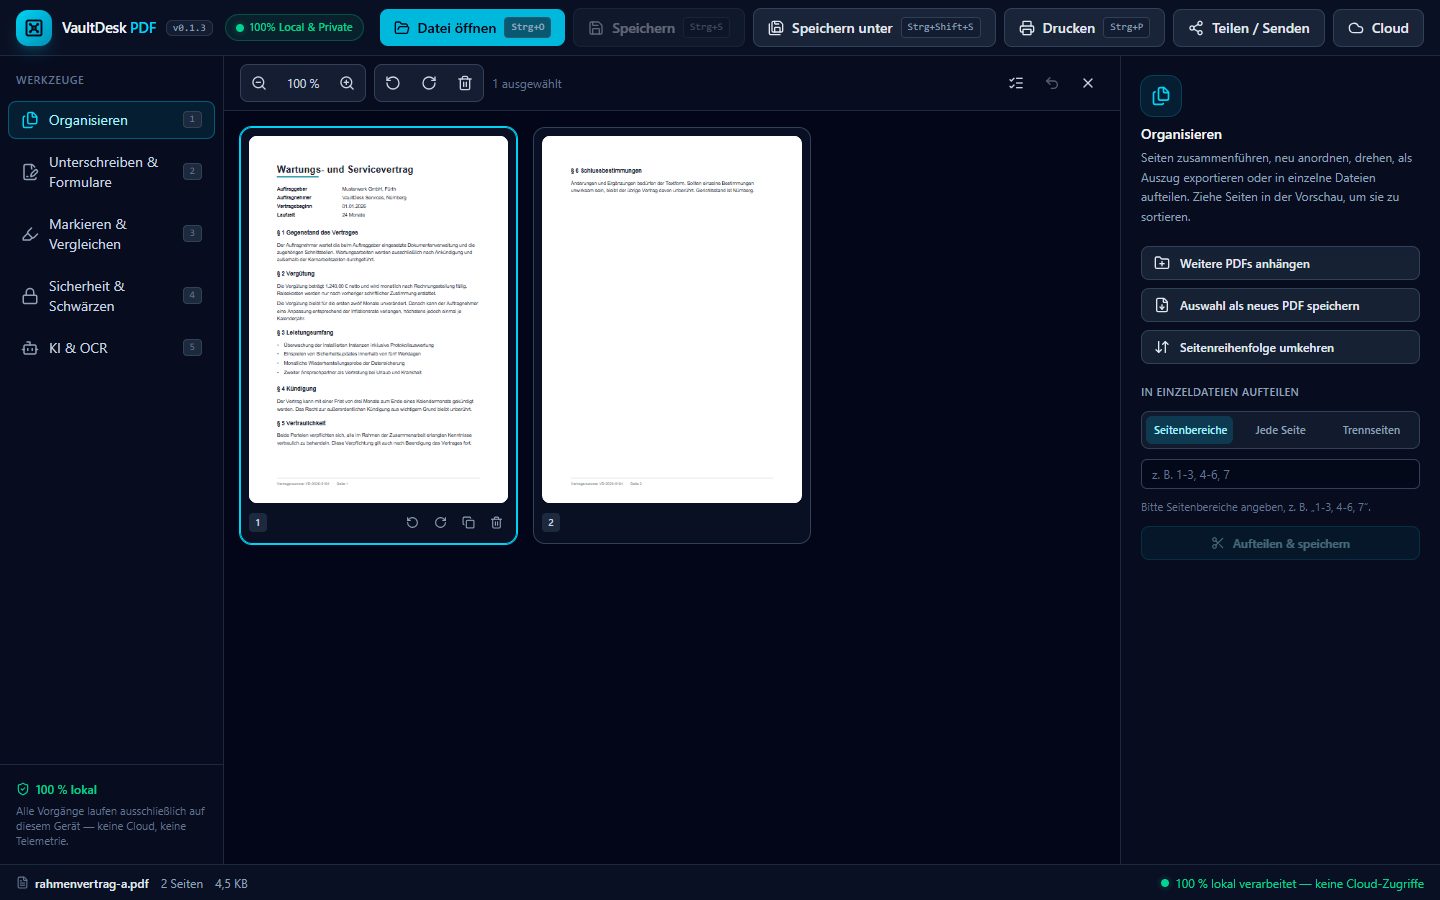Click the Organisieren panel header icon
Viewport: 1440px width, 900px height.
[1161, 96]
